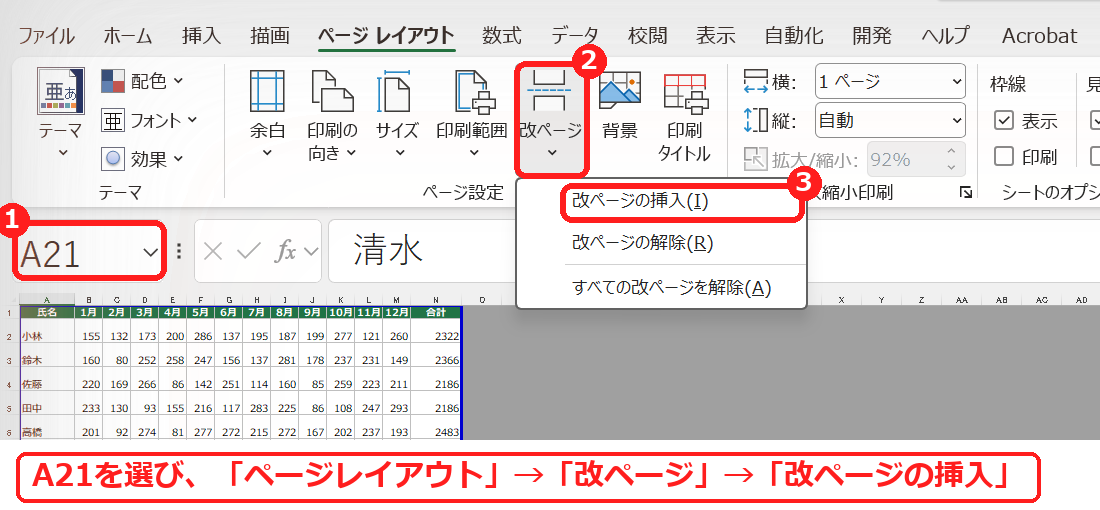Select the cell with name 田中
The image size is (1100, 510).
click(x=47, y=403)
